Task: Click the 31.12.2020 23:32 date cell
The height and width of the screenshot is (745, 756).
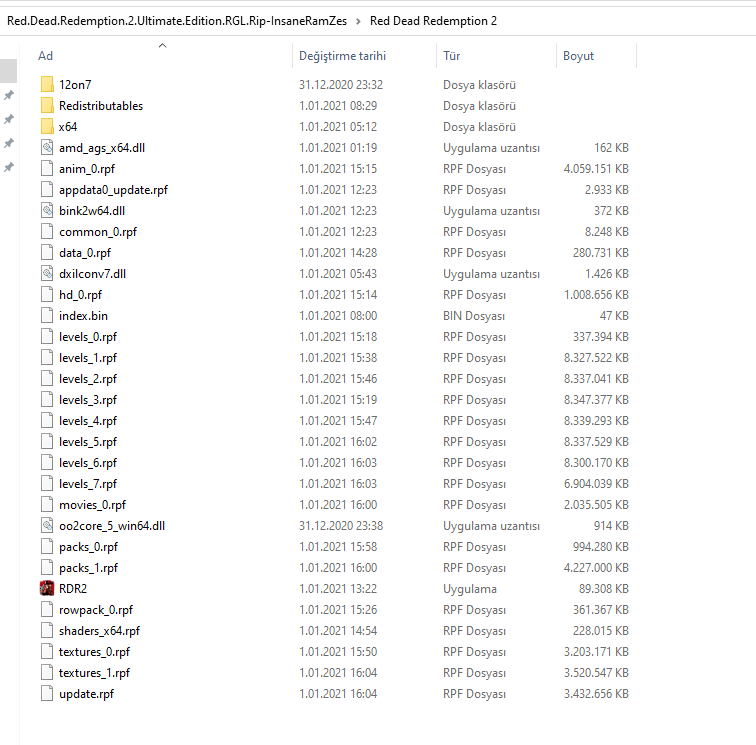Action: pos(341,84)
